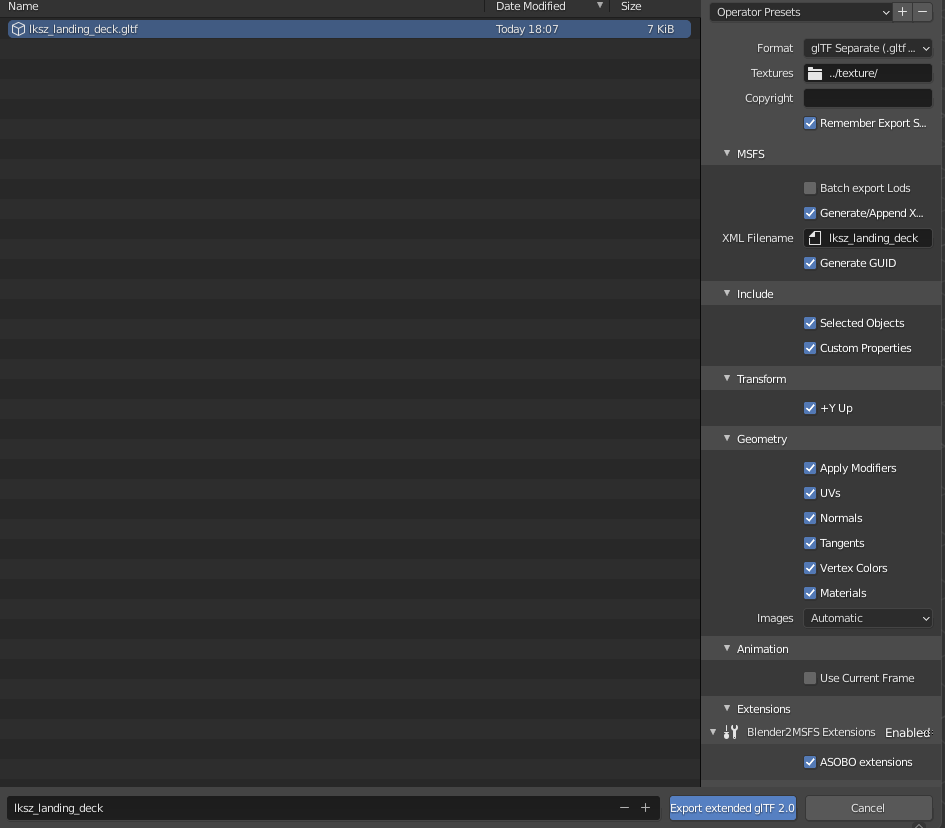Click the lksz_landing_deck filename input field

point(300,807)
